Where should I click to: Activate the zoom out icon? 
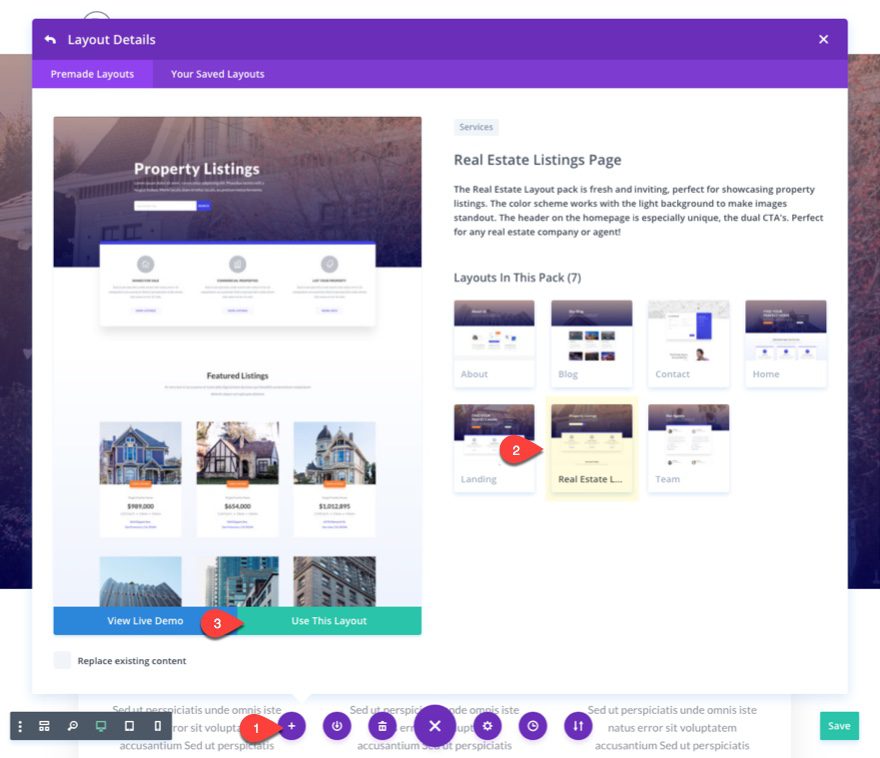(72, 726)
